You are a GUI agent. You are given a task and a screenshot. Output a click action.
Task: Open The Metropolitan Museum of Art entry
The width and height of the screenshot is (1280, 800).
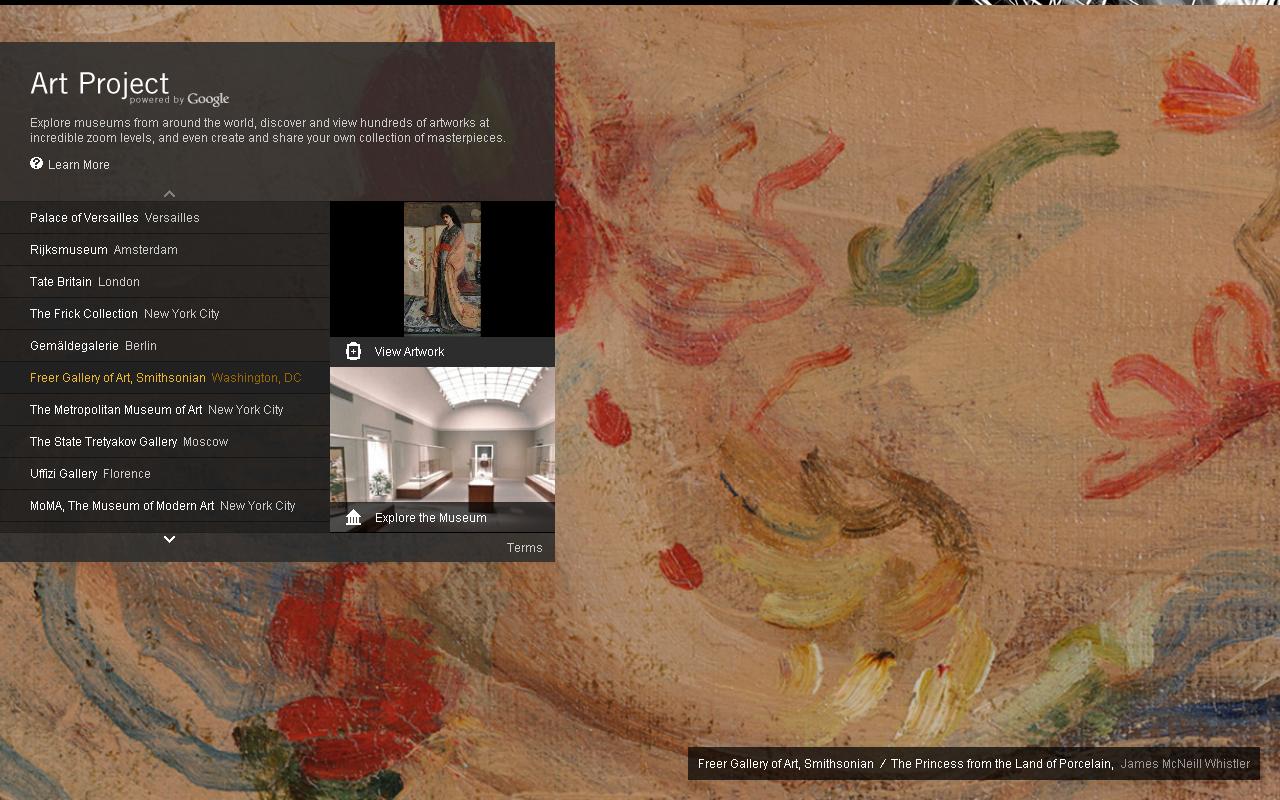tap(165, 410)
